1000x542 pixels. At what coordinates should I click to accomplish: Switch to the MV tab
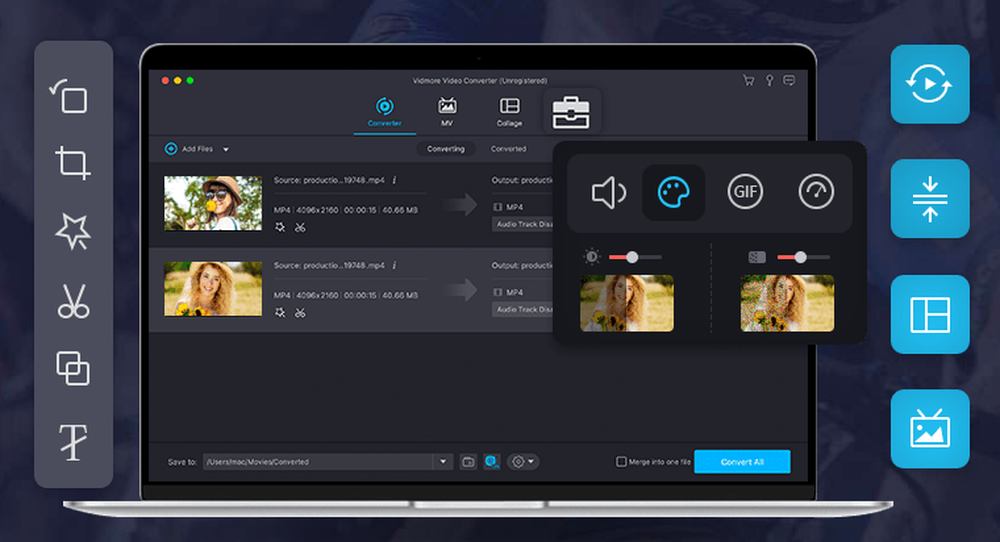(x=447, y=112)
